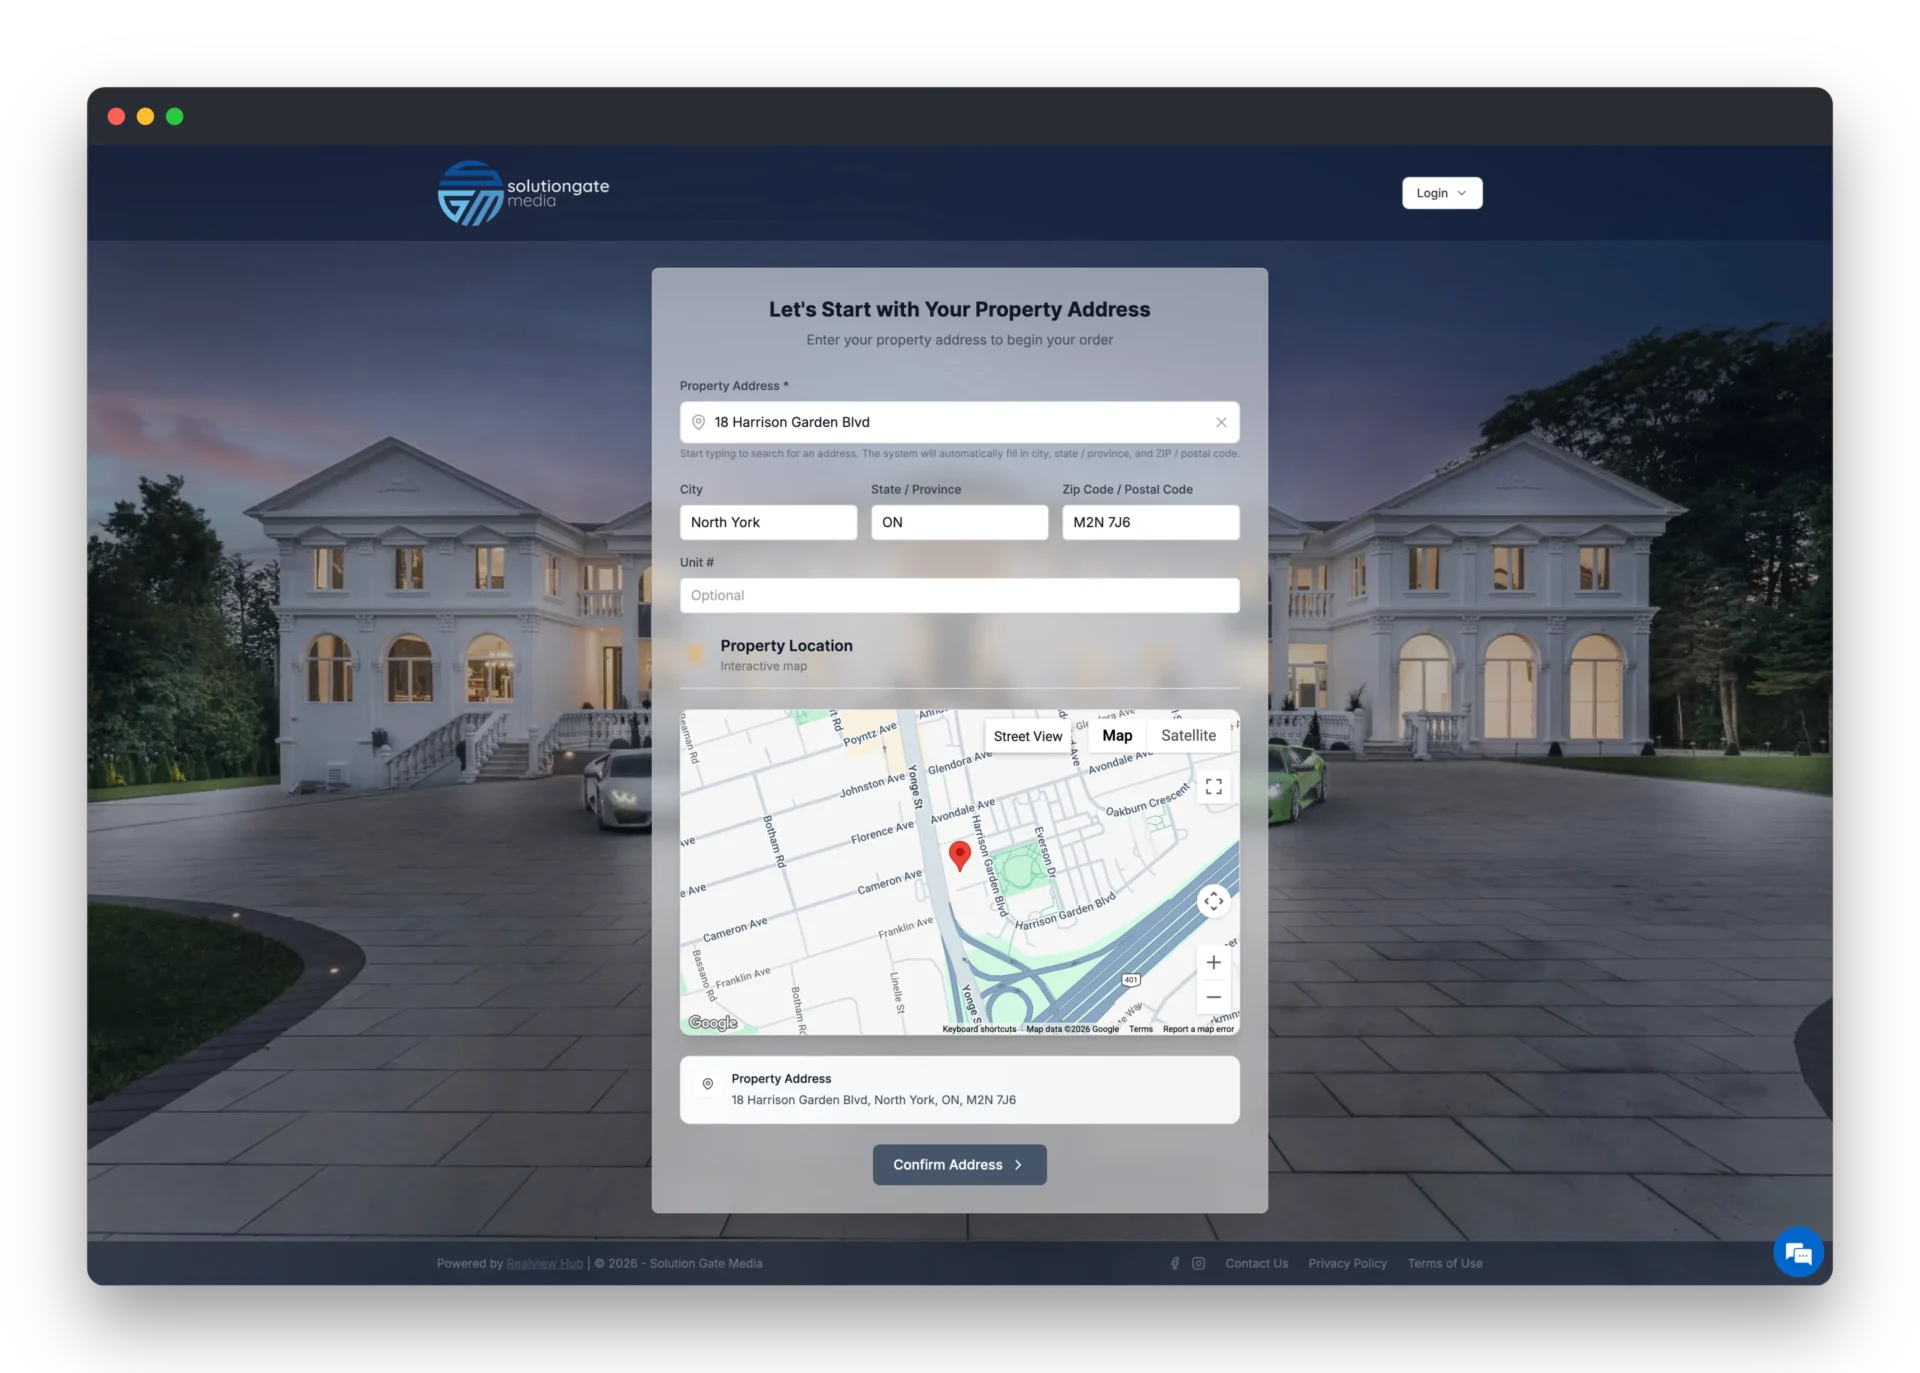The image size is (1920, 1373).
Task: Edit the Zip Code field showing M2N 7J6
Action: coord(1150,522)
